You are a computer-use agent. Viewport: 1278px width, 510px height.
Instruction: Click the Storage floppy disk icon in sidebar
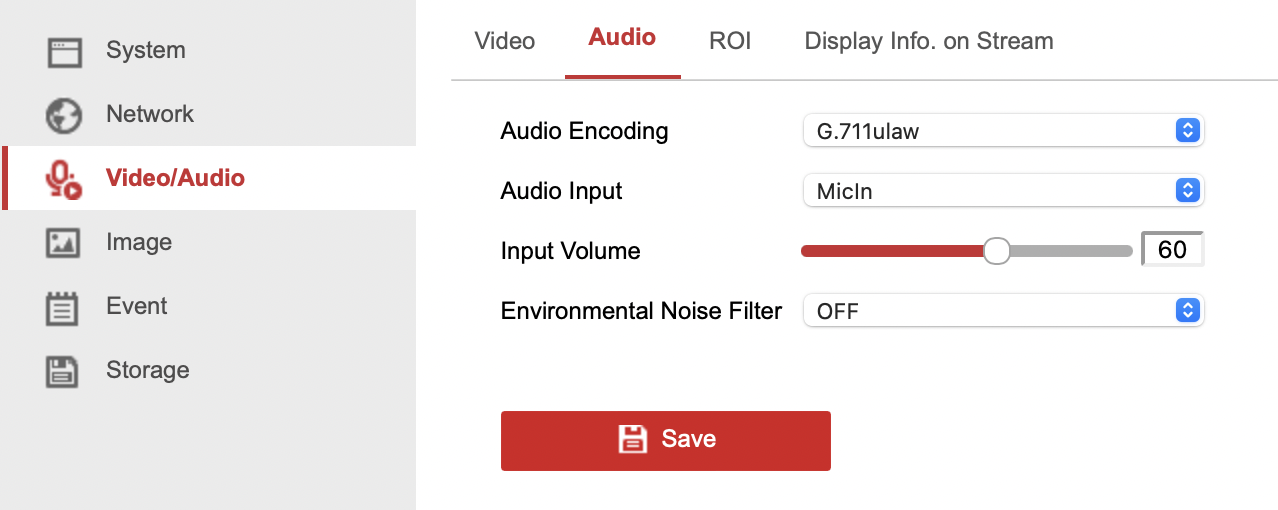coord(64,371)
